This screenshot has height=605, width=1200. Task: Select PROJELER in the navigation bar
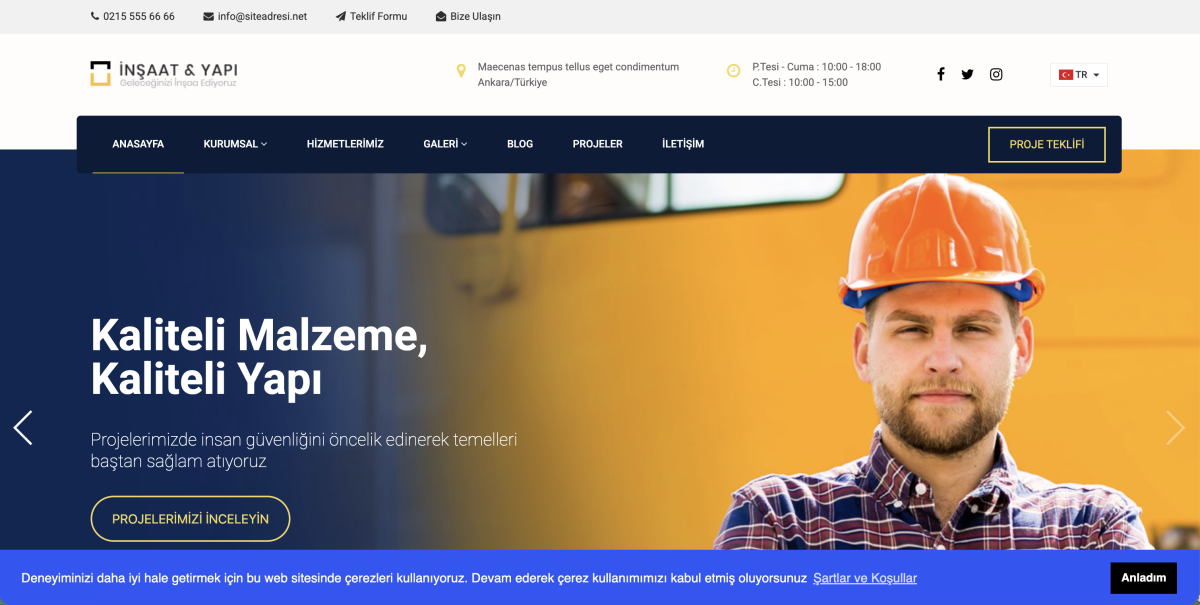point(597,143)
